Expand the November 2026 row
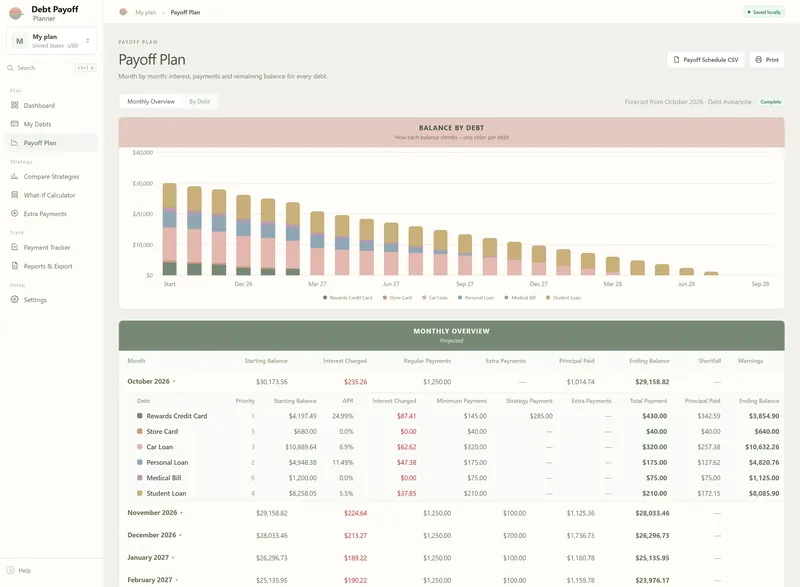 452,513
